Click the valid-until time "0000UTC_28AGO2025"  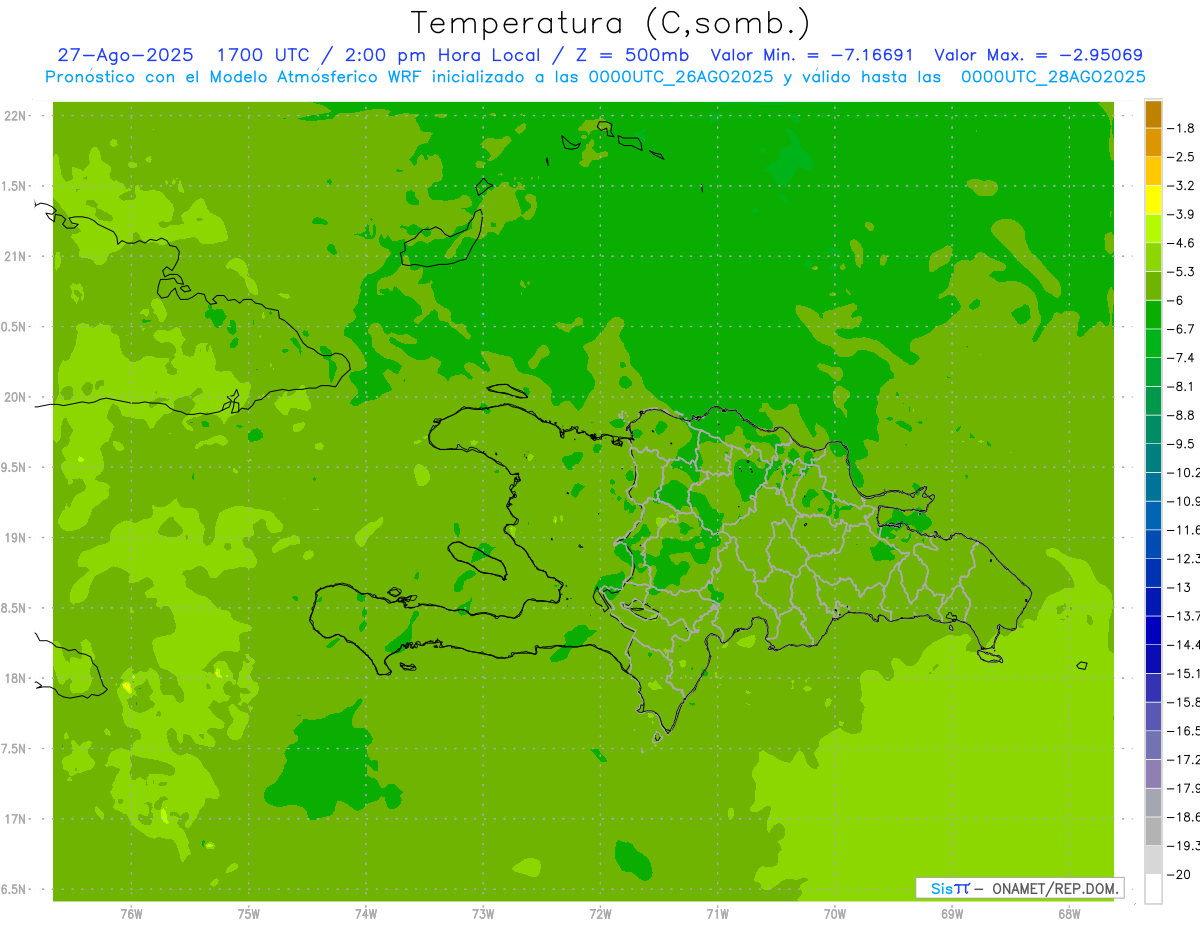1053,77
